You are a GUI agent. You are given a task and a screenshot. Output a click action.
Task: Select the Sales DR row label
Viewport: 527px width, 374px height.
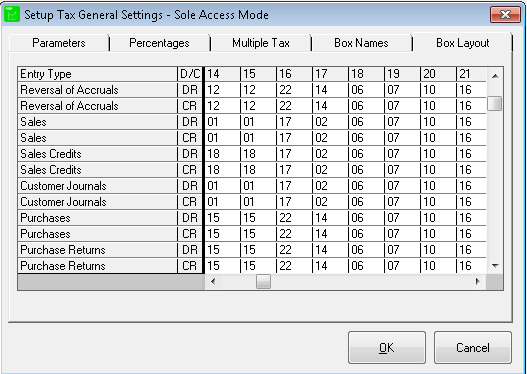click(x=97, y=122)
